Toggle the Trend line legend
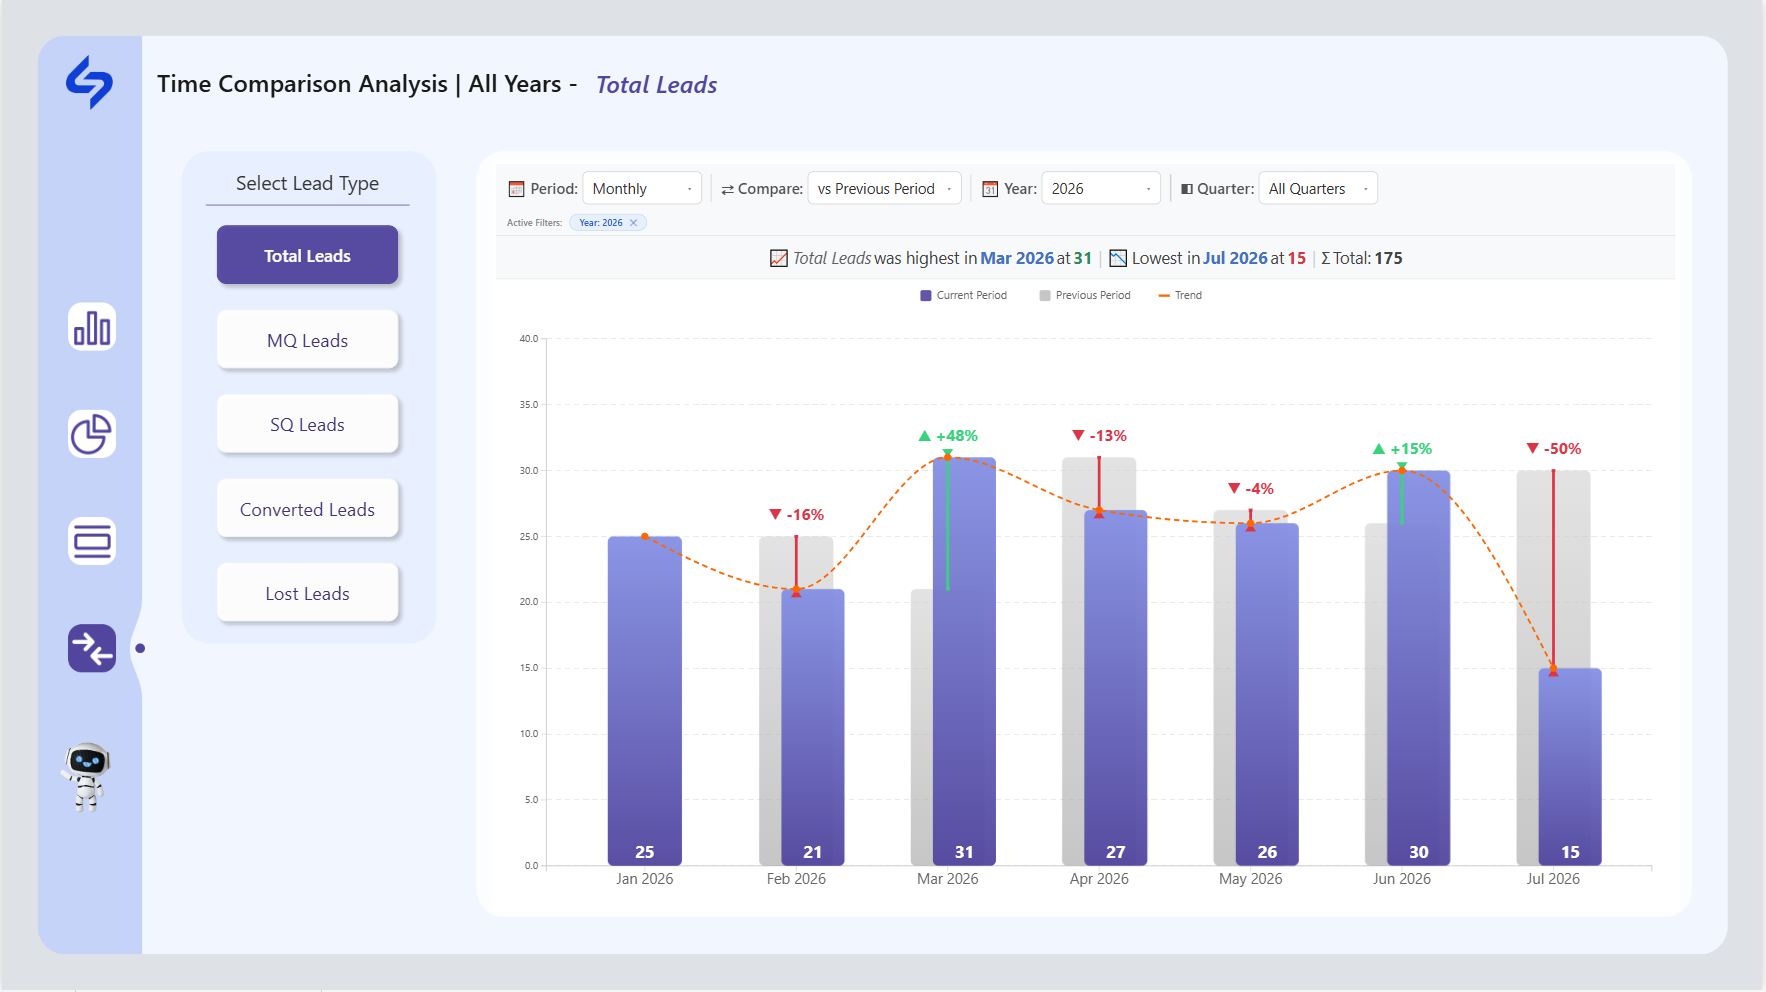The height and width of the screenshot is (992, 1766). (x=1180, y=295)
